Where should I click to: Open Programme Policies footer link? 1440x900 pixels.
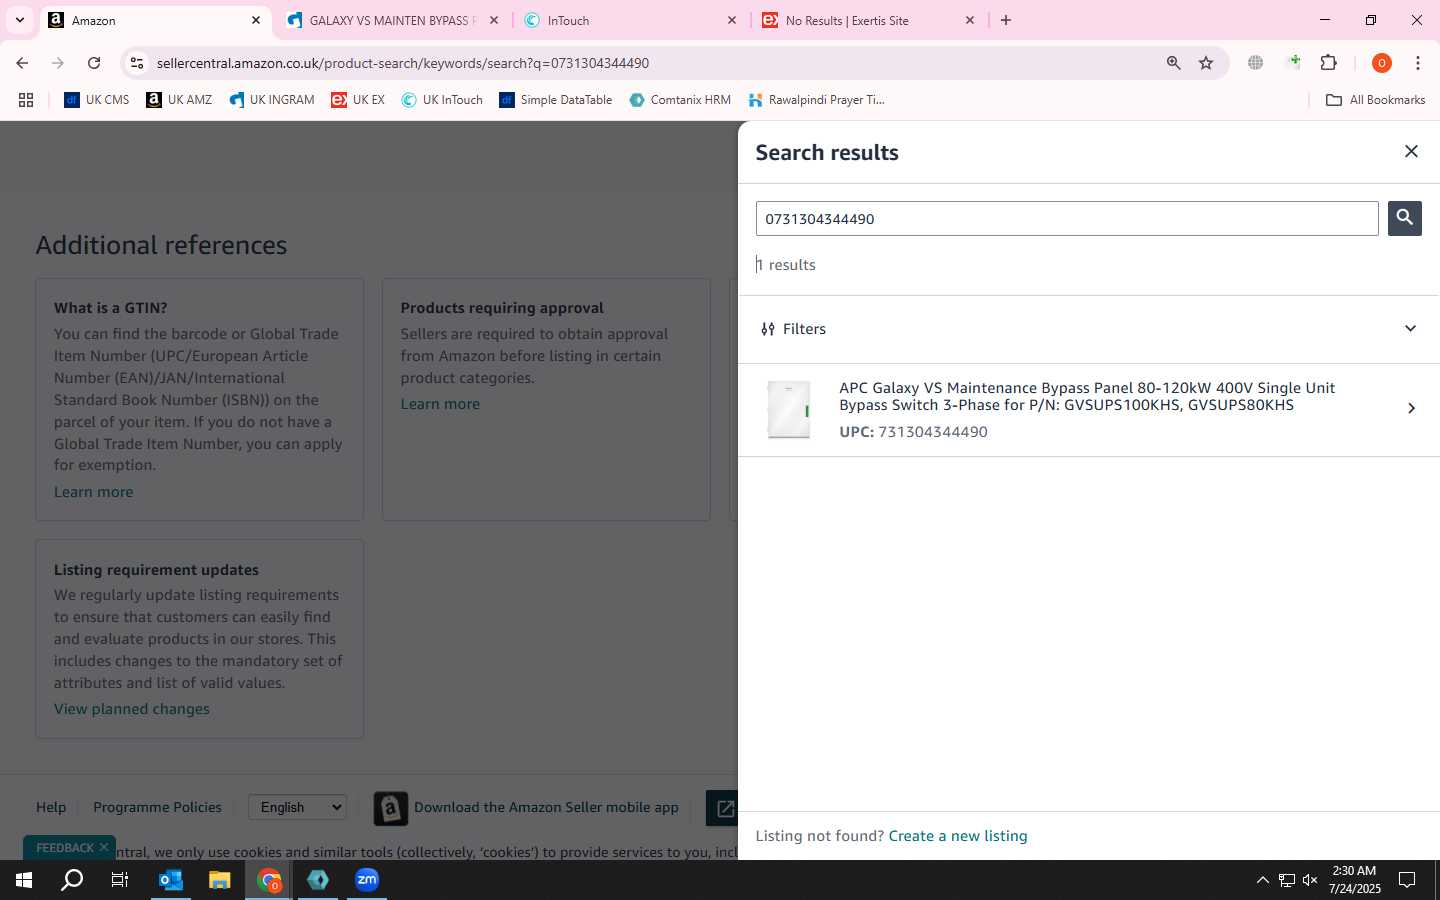pyautogui.click(x=157, y=807)
